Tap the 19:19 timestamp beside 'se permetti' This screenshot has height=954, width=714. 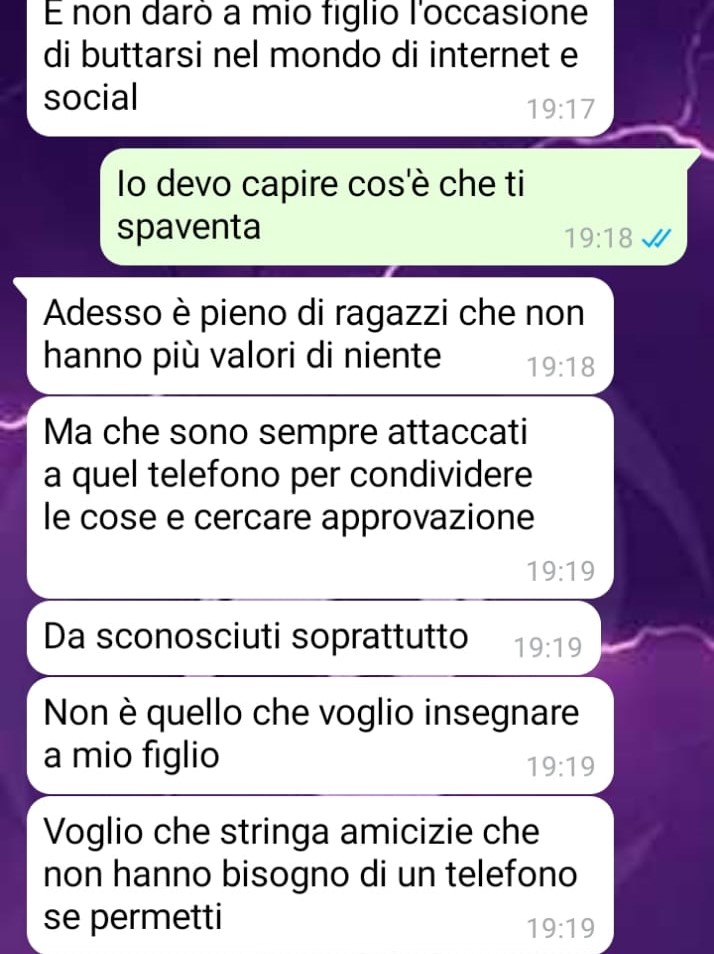click(560, 928)
